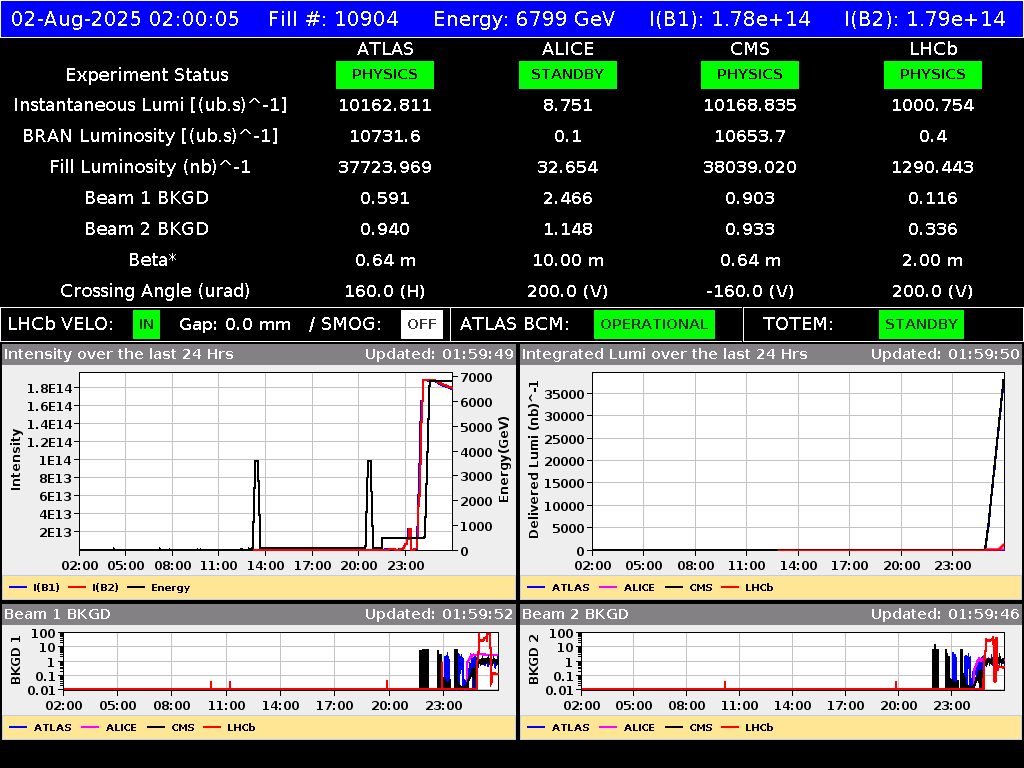This screenshot has width=1024, height=768.
Task: Click the LHCb column header
Action: pos(933,49)
